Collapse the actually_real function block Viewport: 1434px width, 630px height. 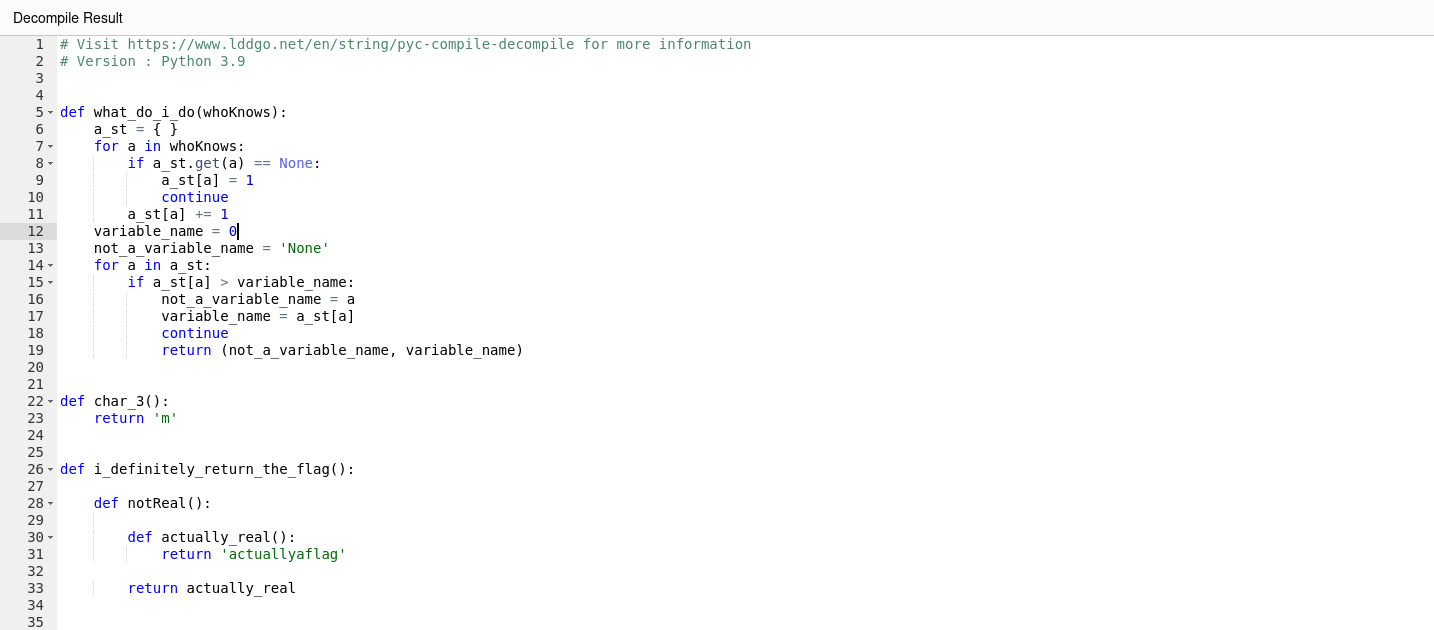click(50, 537)
